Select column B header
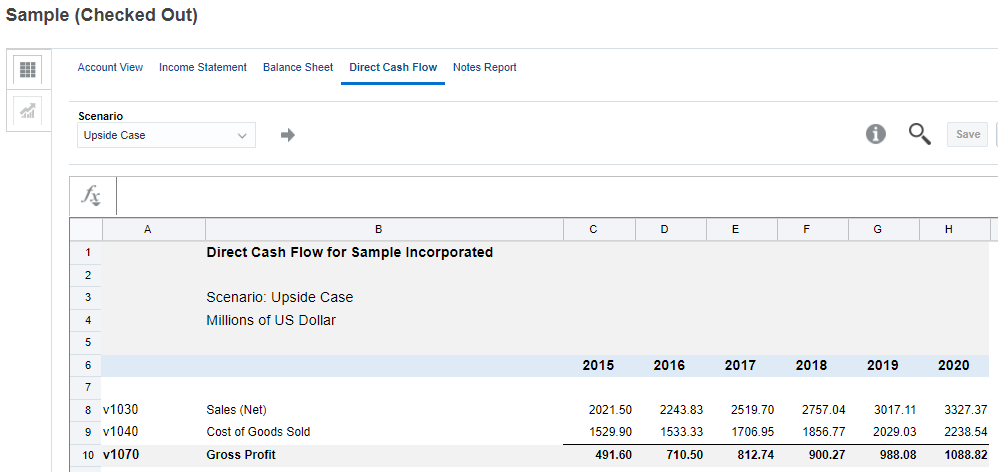The image size is (998, 472). pos(384,230)
